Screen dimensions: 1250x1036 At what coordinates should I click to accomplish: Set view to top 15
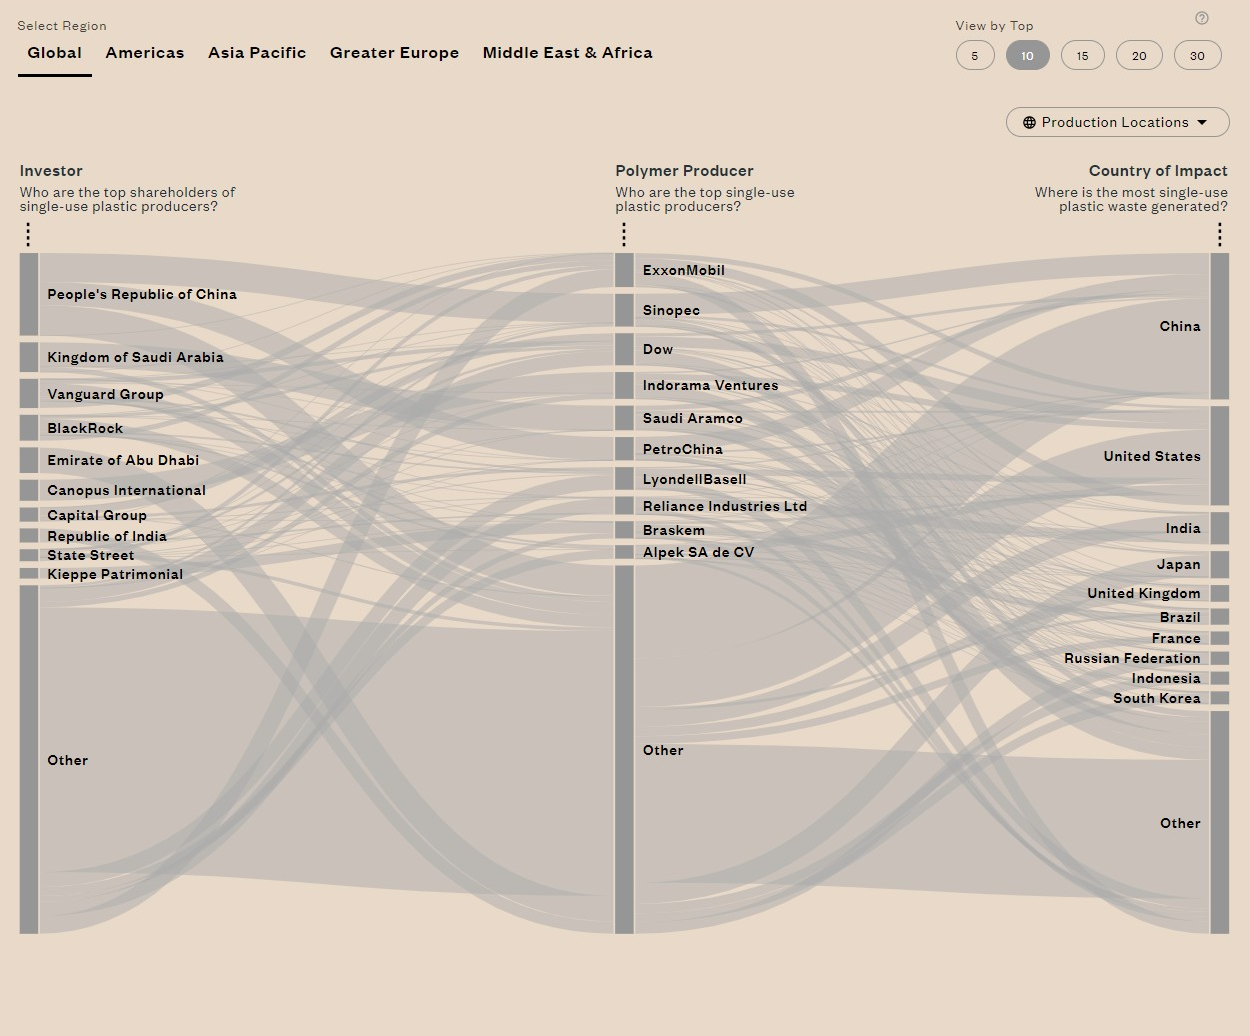pos(1082,56)
